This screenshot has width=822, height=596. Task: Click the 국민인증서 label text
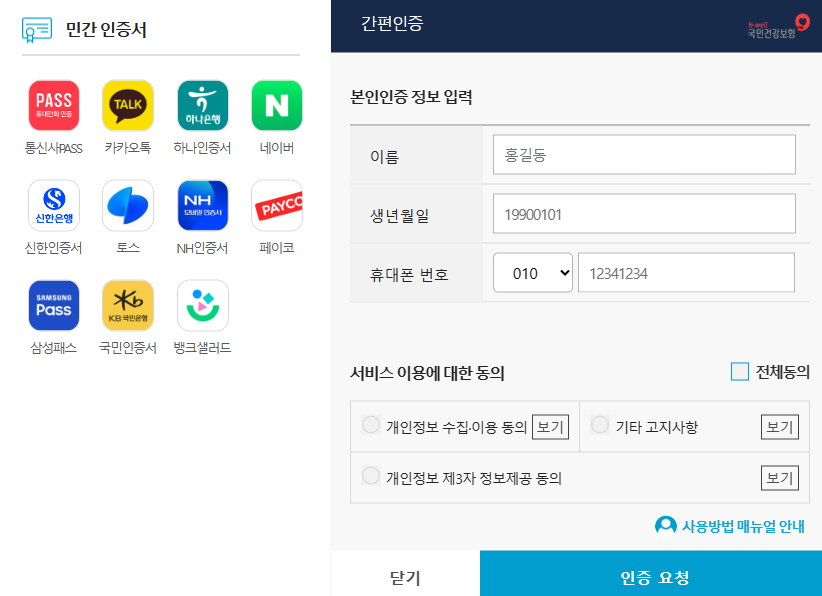tap(128, 348)
